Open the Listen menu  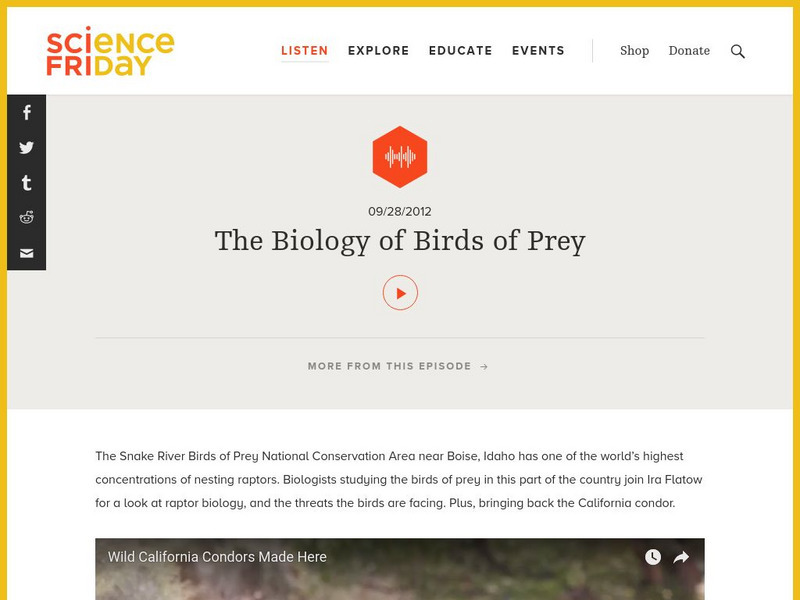pyautogui.click(x=305, y=51)
